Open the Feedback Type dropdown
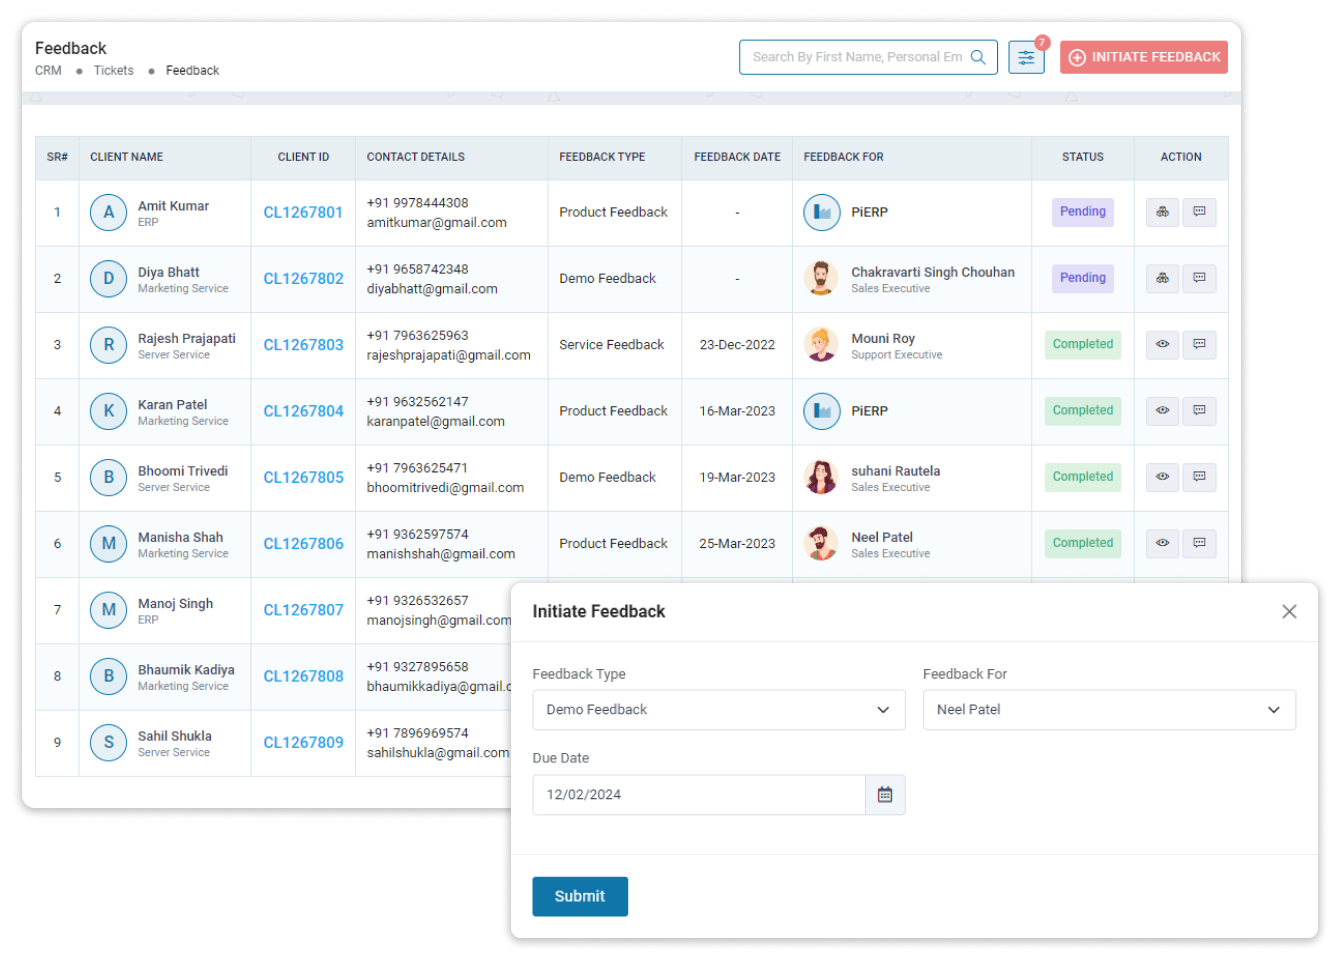Viewport: 1340px width, 960px height. click(718, 709)
